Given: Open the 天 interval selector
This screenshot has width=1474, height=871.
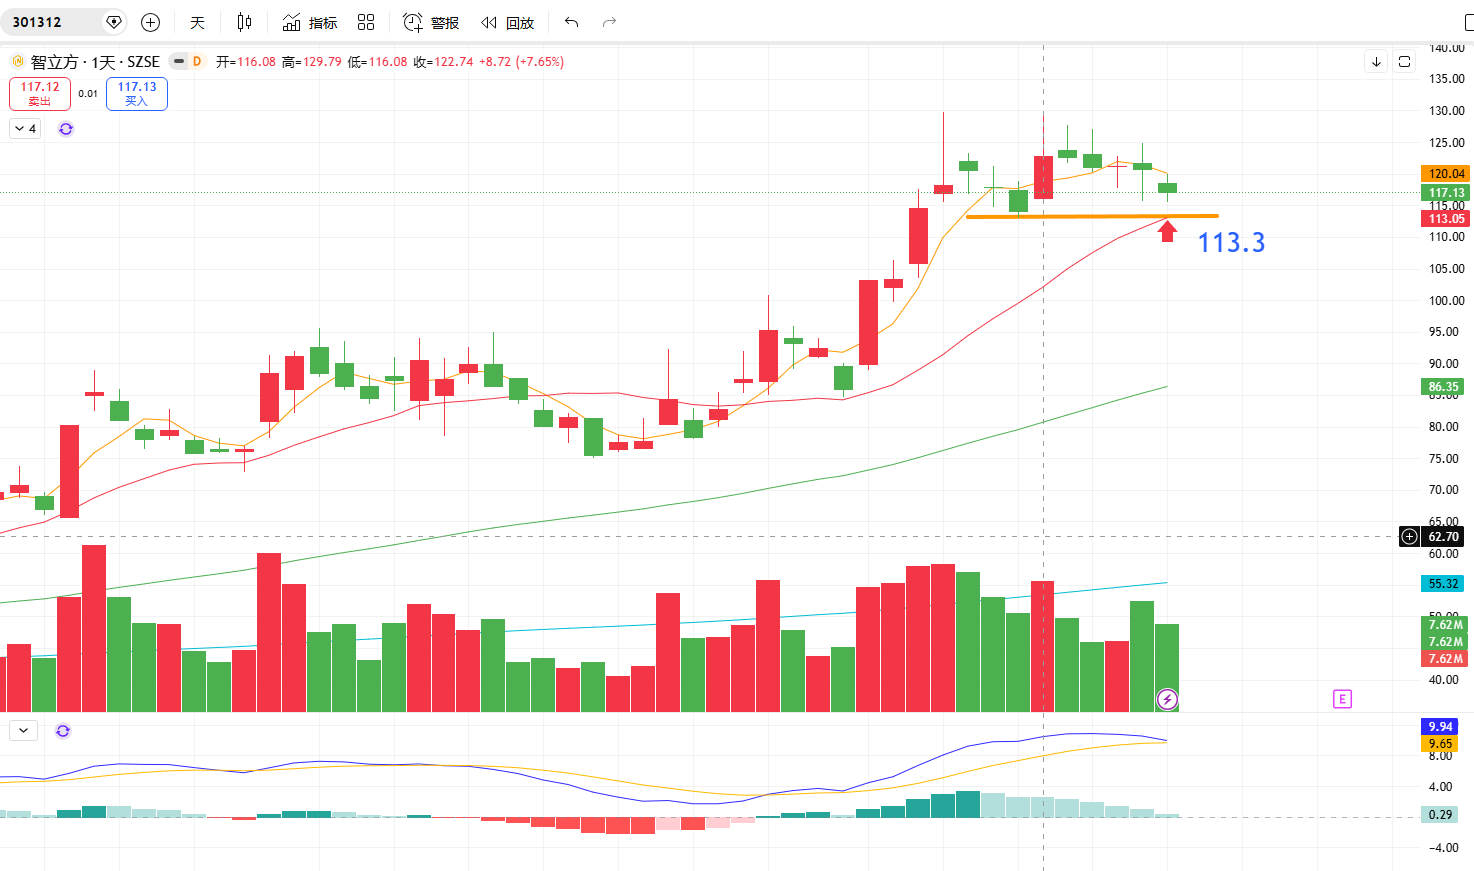Looking at the screenshot, I should coord(197,22).
